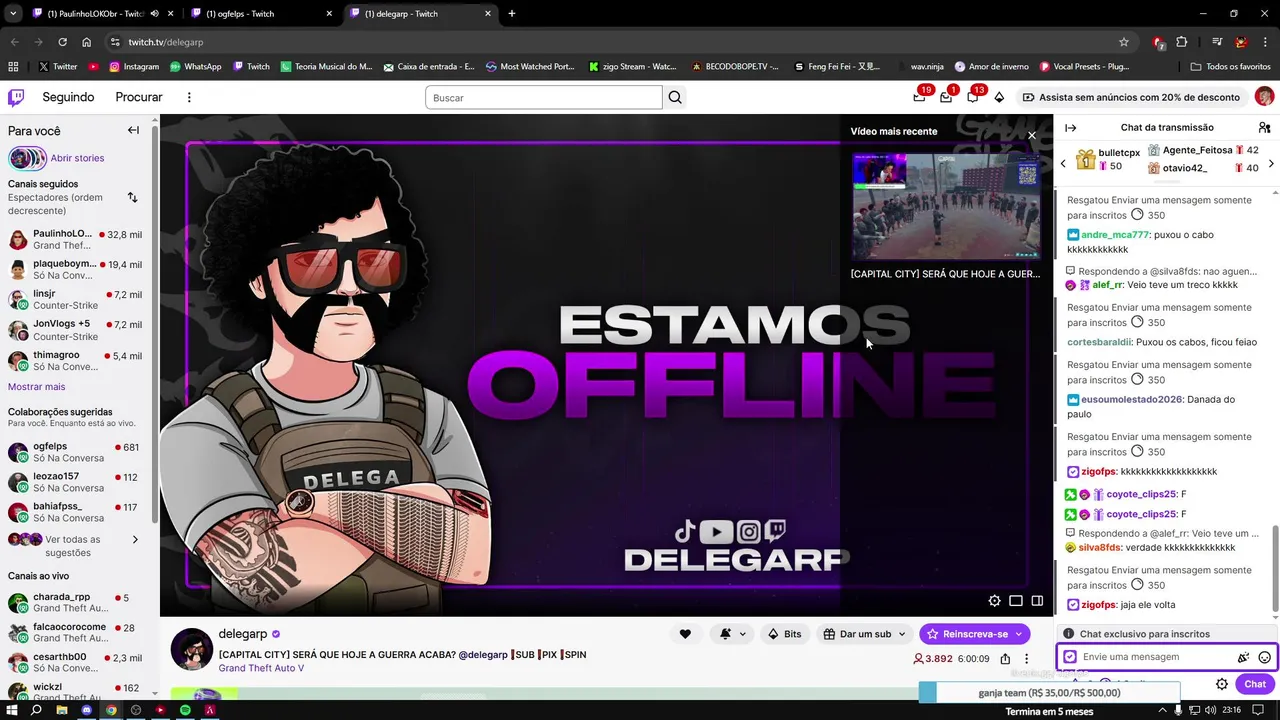Image resolution: width=1280 pixels, height=720 pixels.
Task: Click the heart follow icon under the stream
Action: (x=685, y=634)
